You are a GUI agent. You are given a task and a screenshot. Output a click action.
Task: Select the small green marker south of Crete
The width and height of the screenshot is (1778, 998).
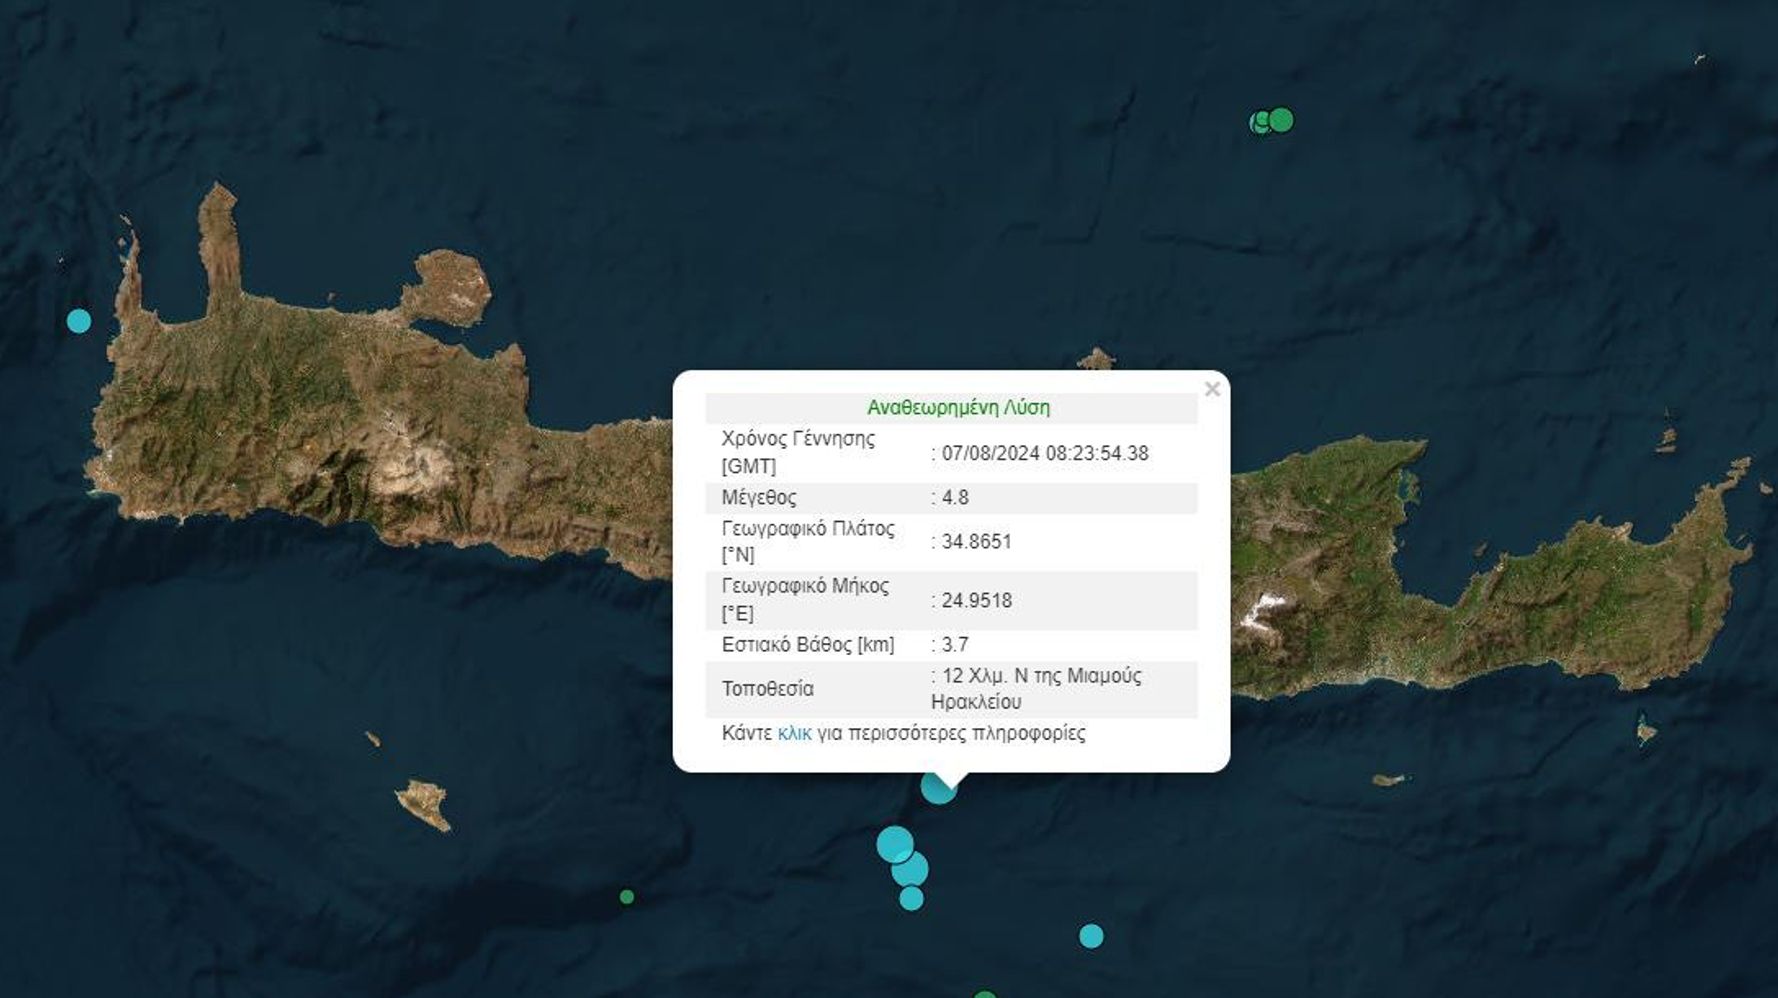pos(627,897)
